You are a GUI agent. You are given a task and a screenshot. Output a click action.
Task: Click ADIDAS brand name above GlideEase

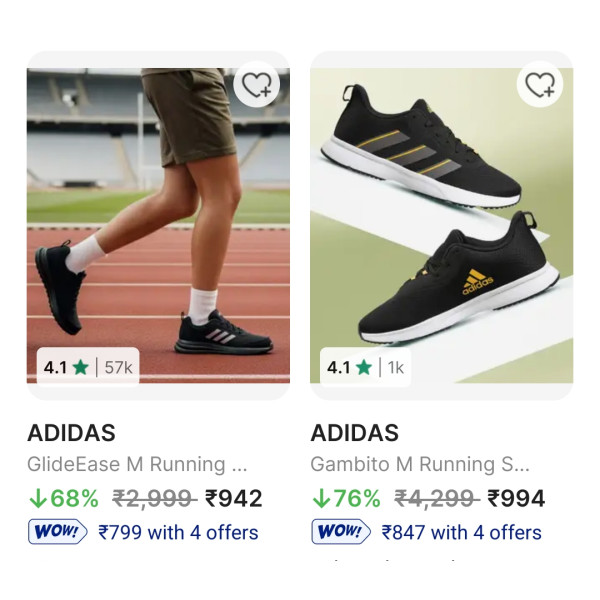pyautogui.click(x=71, y=433)
